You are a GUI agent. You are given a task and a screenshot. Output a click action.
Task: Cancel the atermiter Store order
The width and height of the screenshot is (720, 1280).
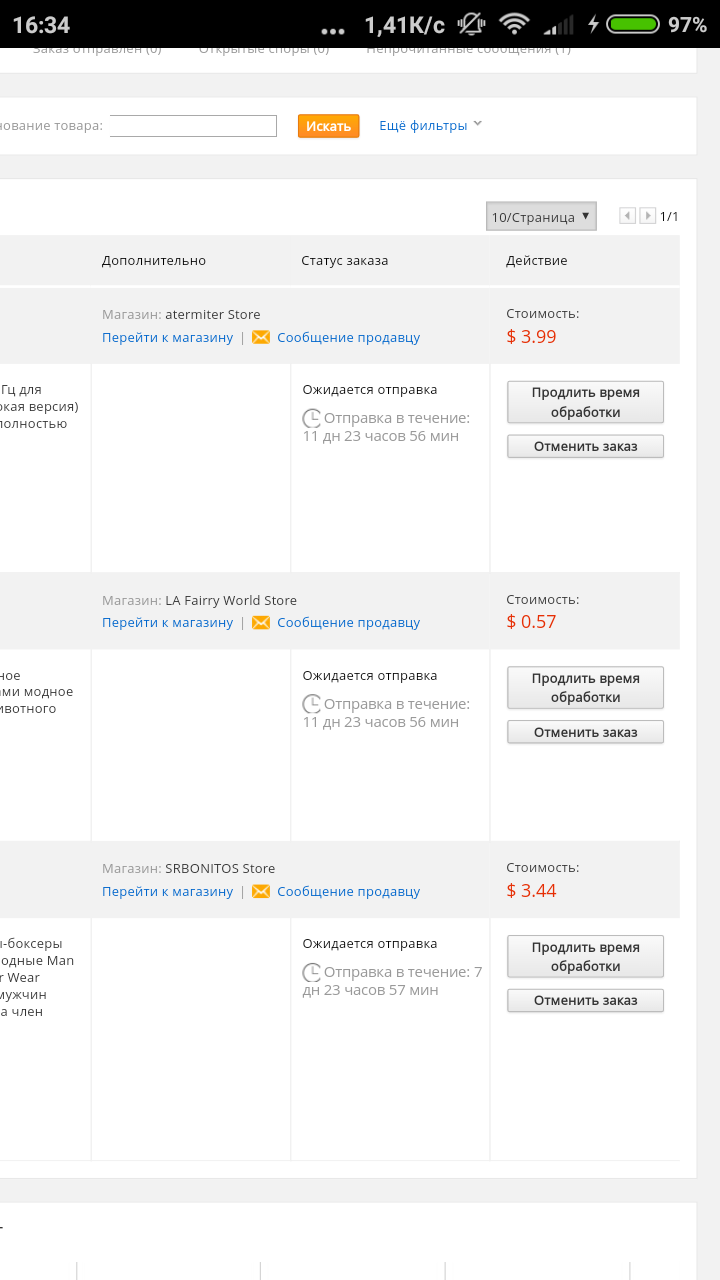click(585, 446)
